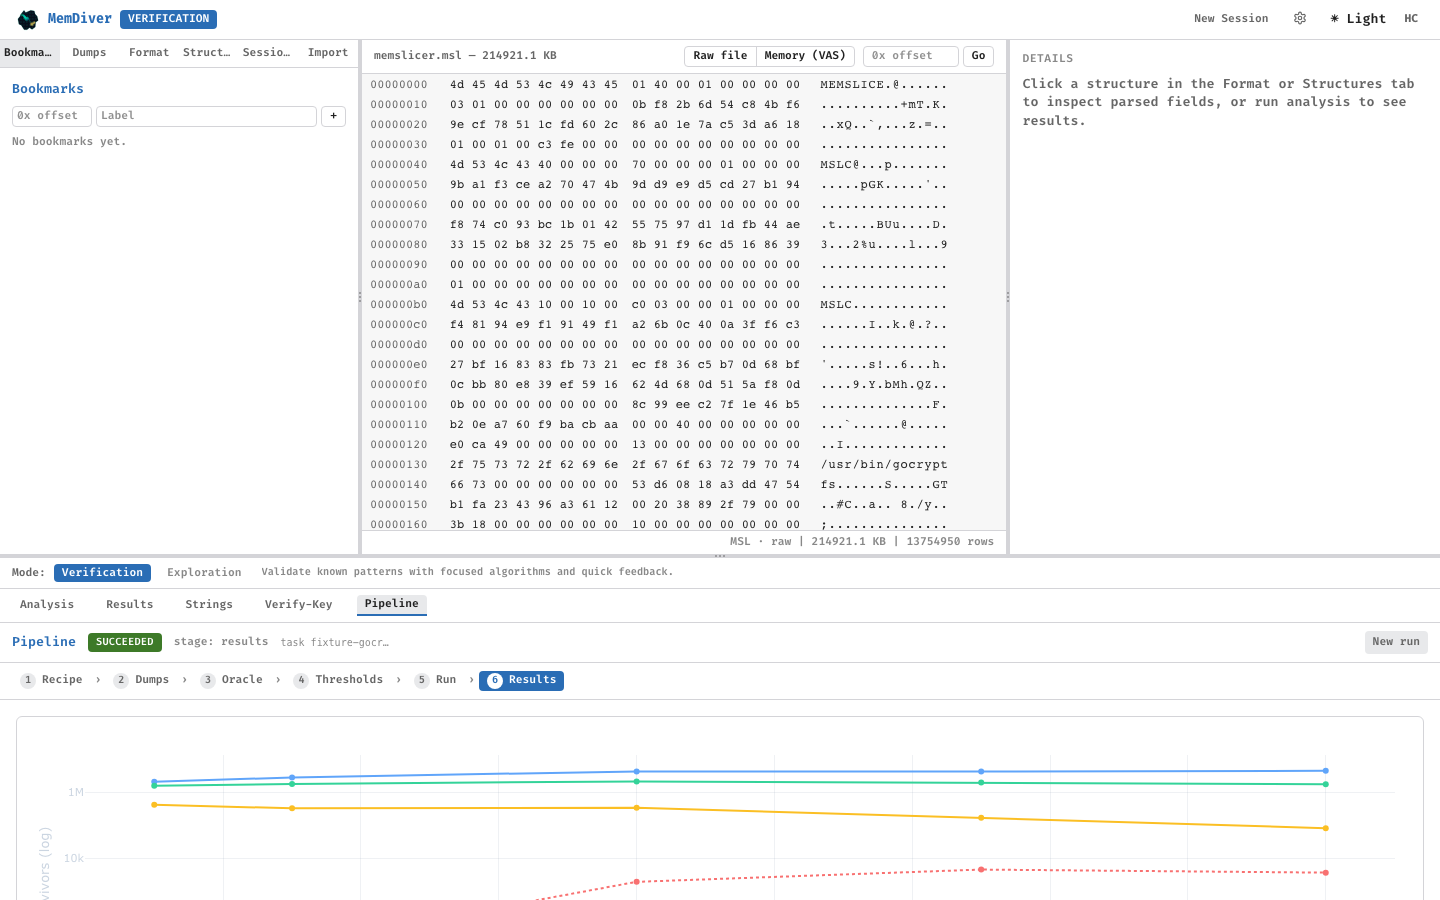This screenshot has width=1440, height=900.
Task: Go to pipeline step 2 Dumps
Action: (x=141, y=680)
